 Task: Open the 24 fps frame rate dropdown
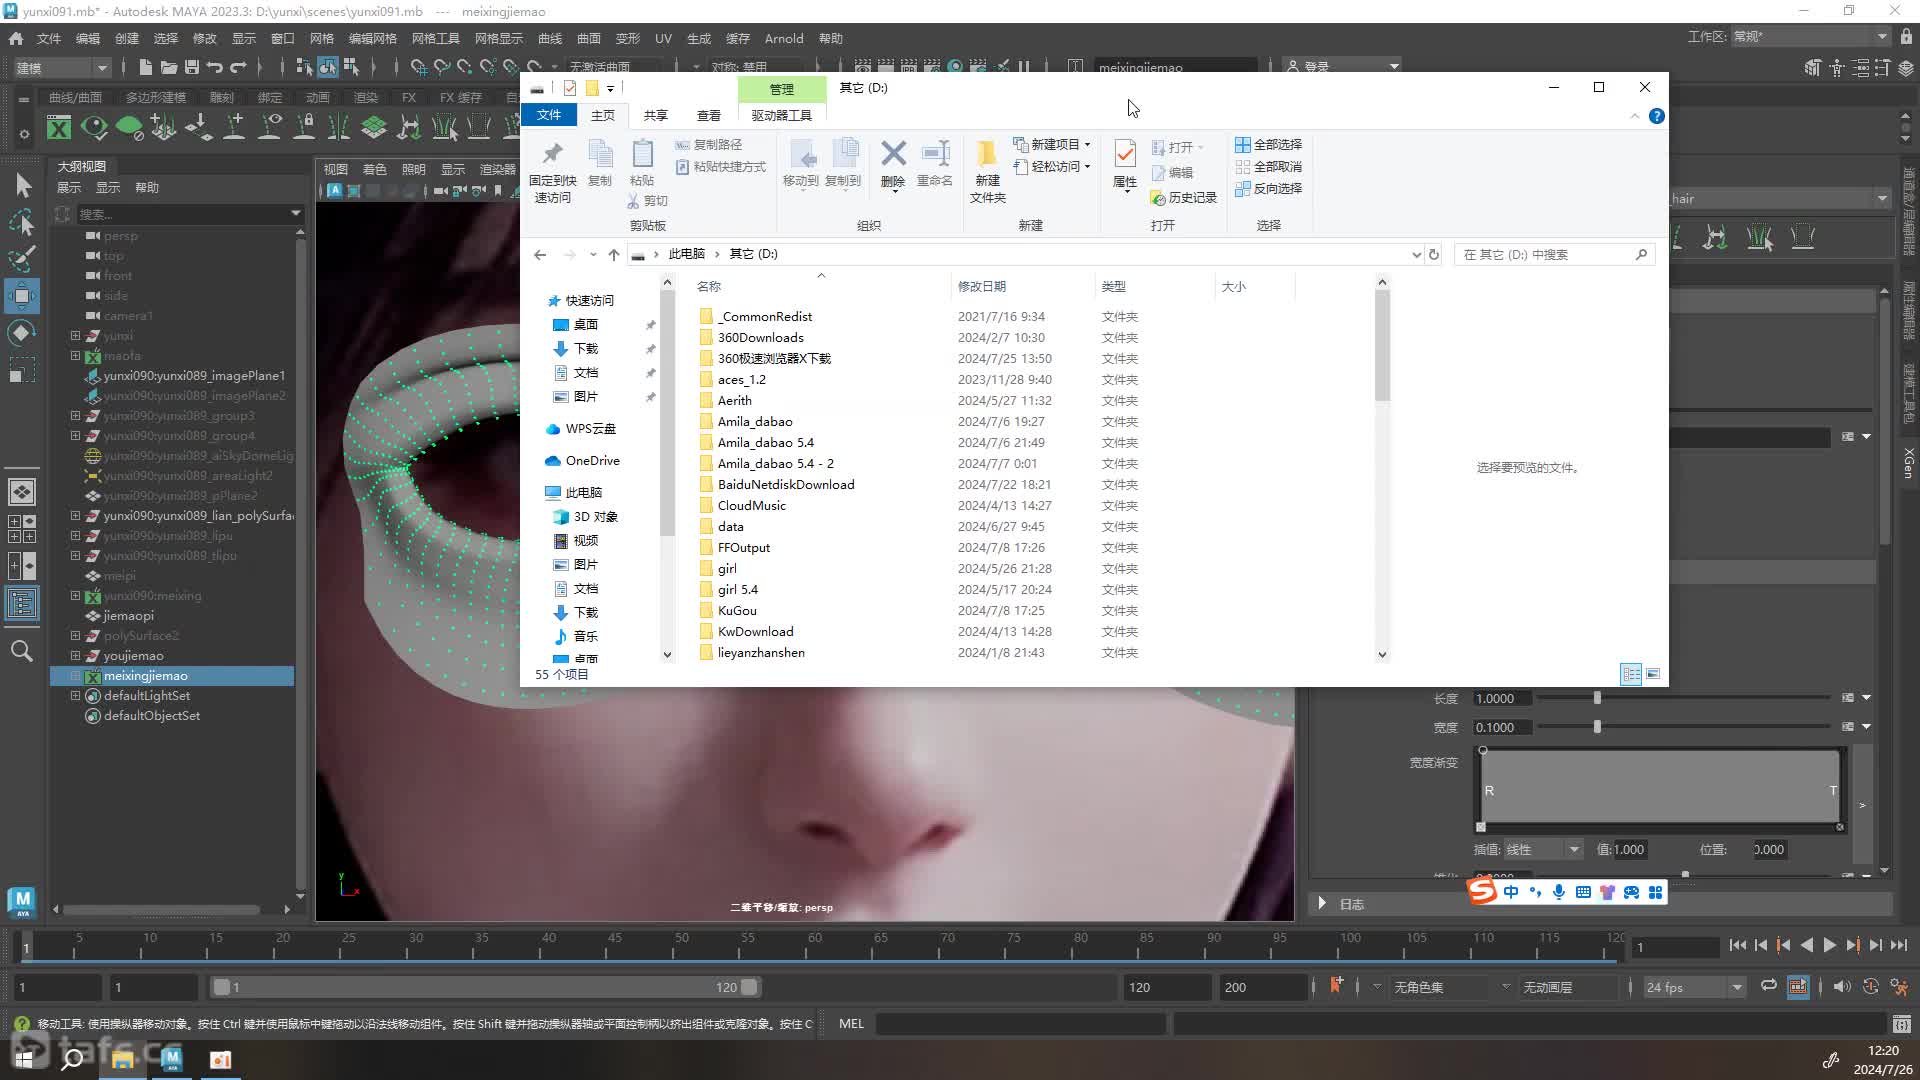coord(1694,987)
